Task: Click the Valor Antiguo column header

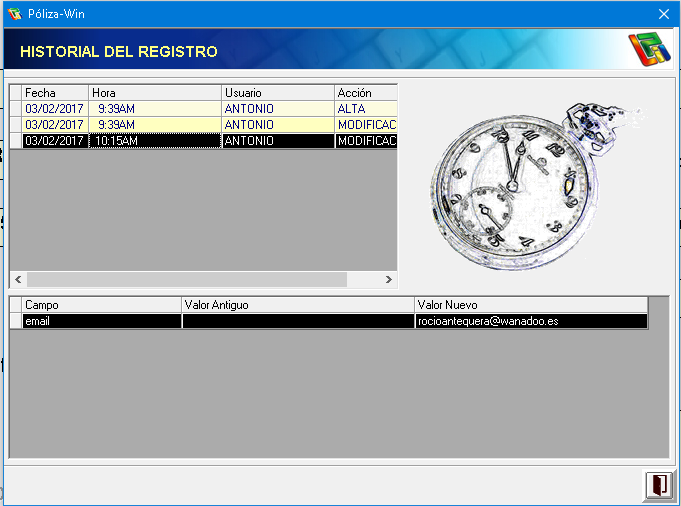Action: point(298,305)
